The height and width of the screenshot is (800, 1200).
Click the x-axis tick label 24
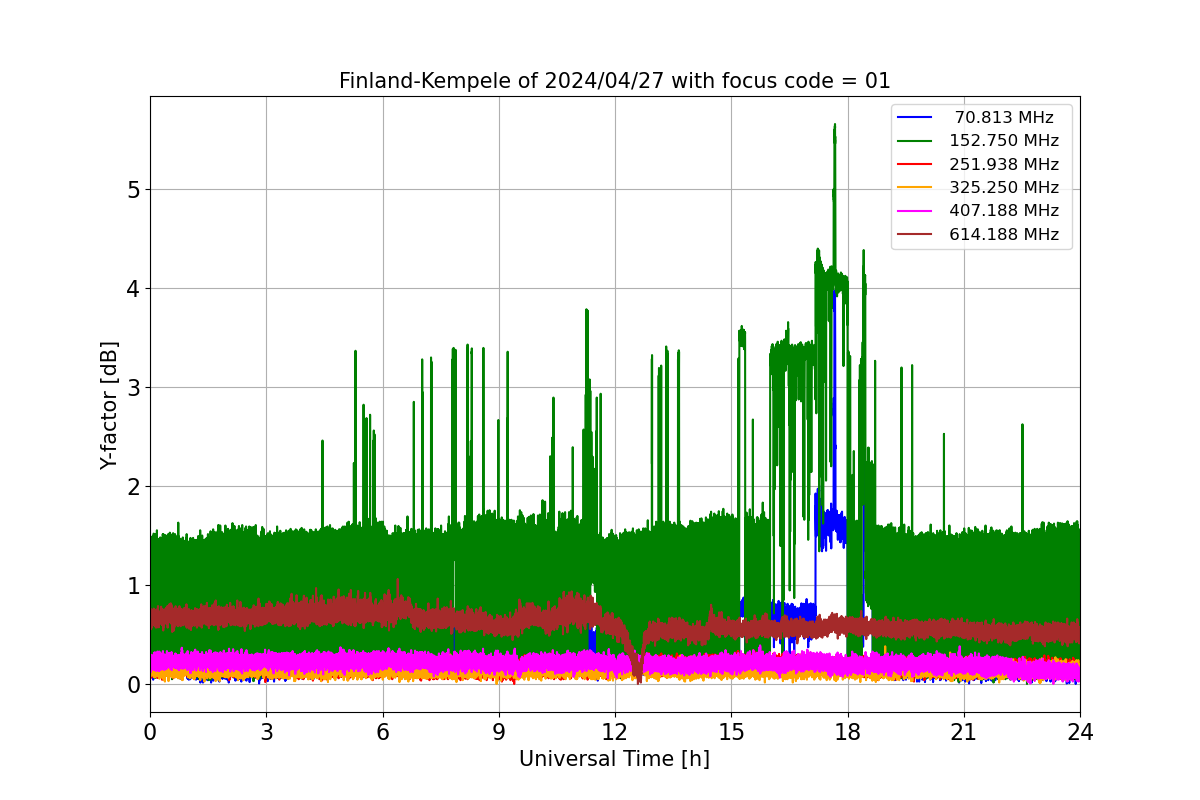[x=1080, y=731]
